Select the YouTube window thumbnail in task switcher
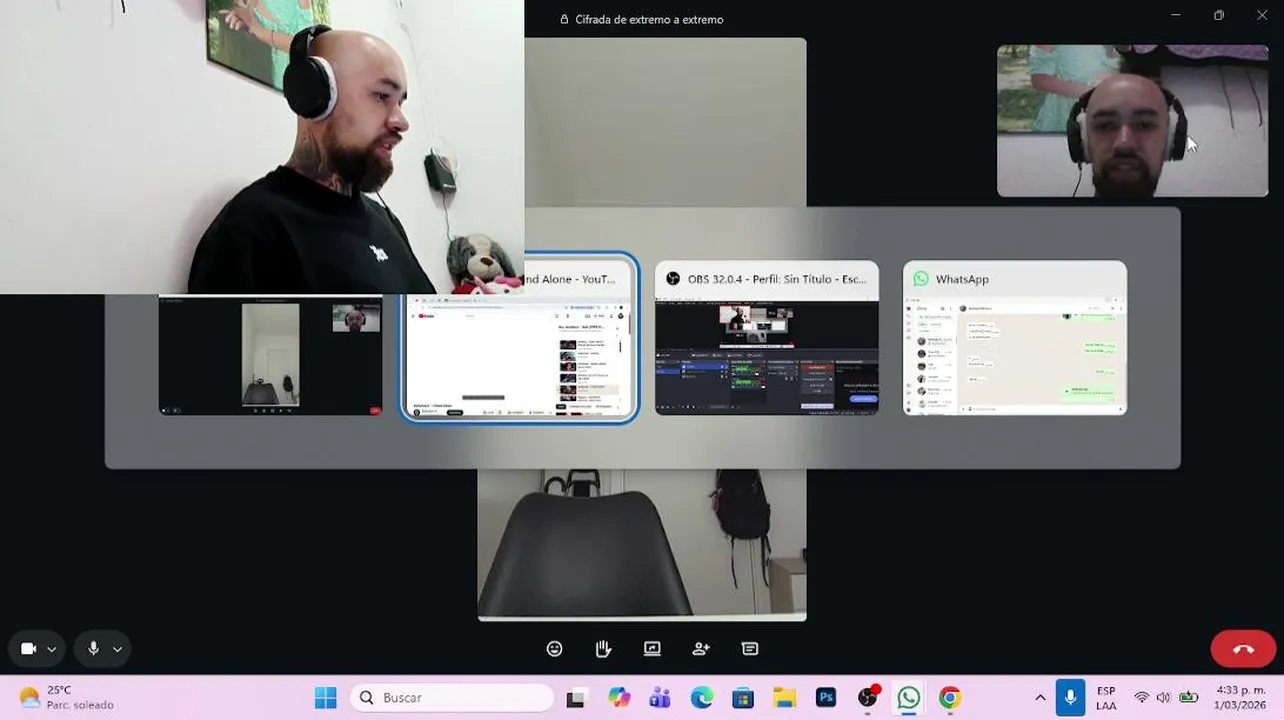This screenshot has height=720, width=1284. tap(520, 339)
